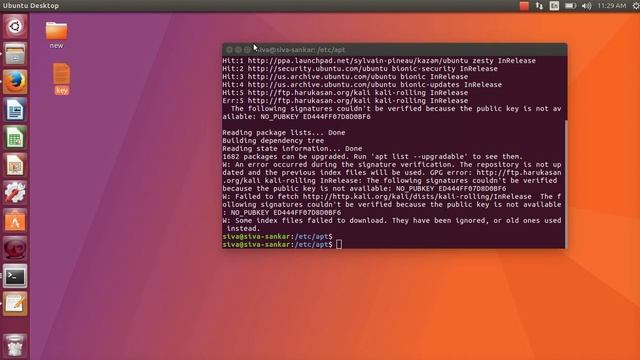Launch Firefox web browser from the launcher

pyautogui.click(x=15, y=82)
